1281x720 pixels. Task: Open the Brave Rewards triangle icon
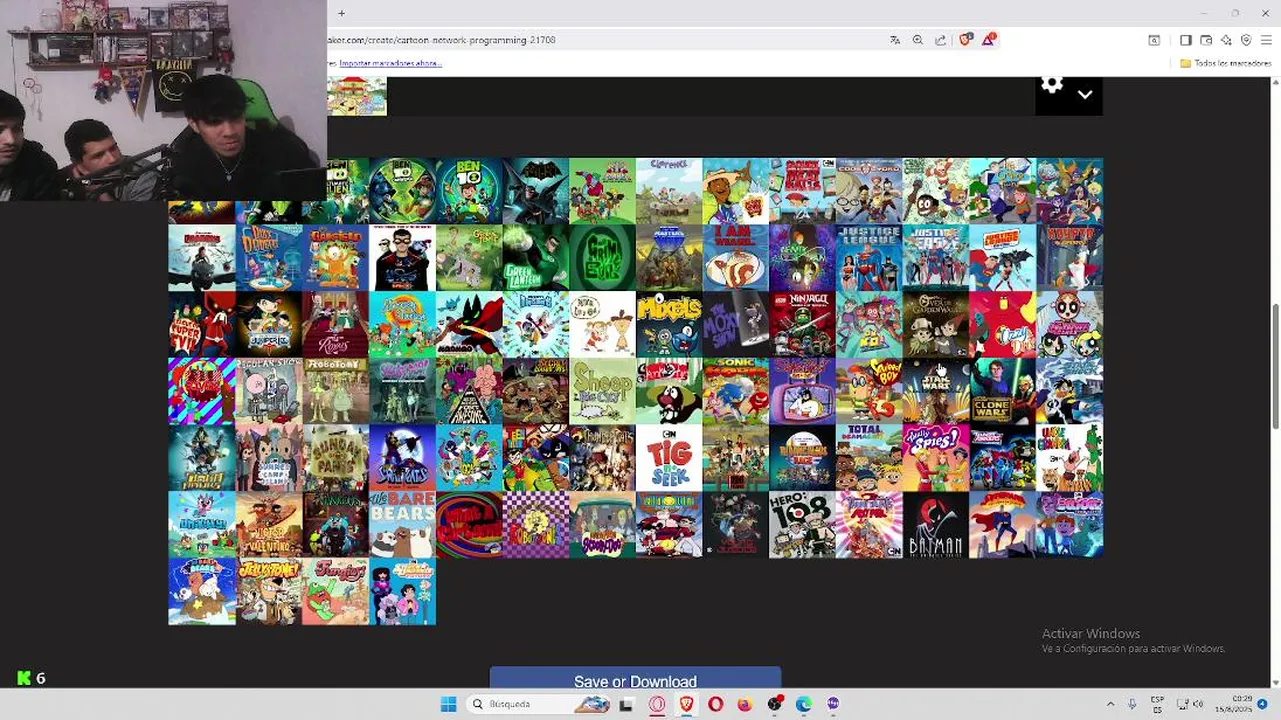[x=988, y=40]
